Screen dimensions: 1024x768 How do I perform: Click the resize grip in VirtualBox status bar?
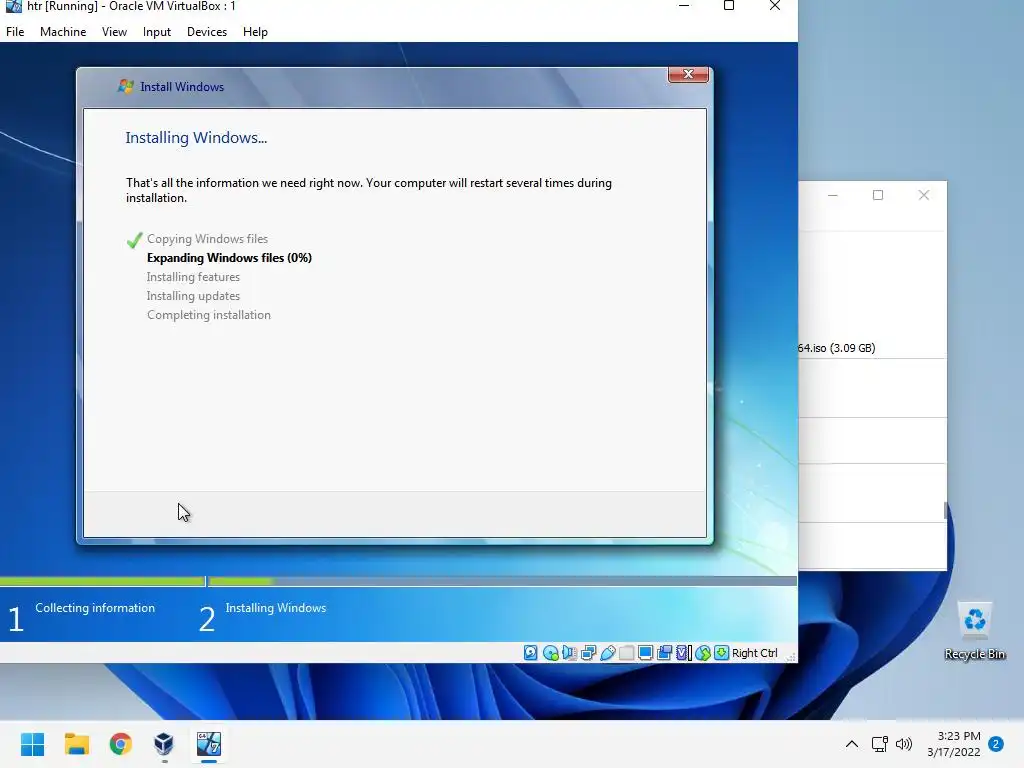coord(791,656)
